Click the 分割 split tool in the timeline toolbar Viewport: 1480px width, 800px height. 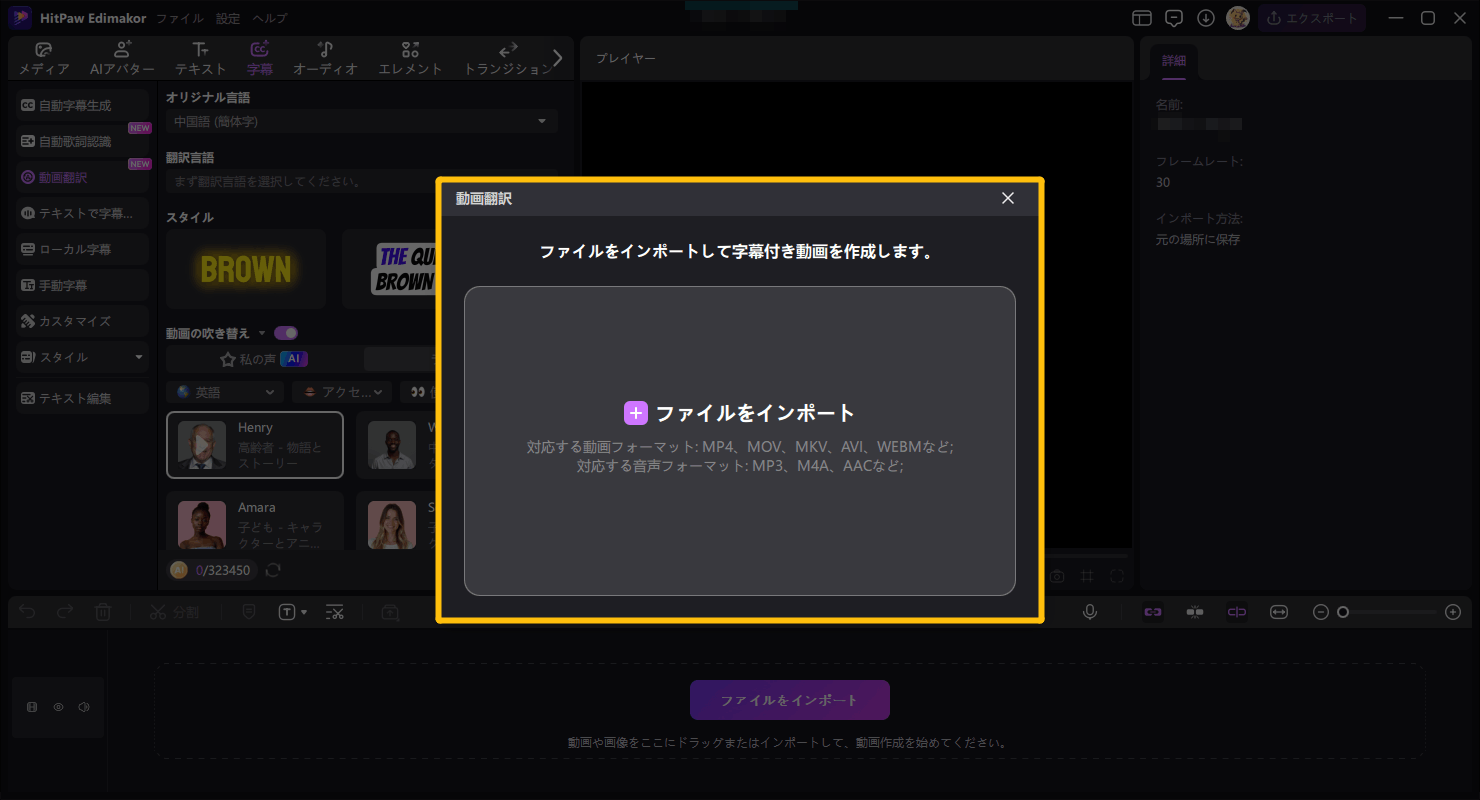(177, 611)
